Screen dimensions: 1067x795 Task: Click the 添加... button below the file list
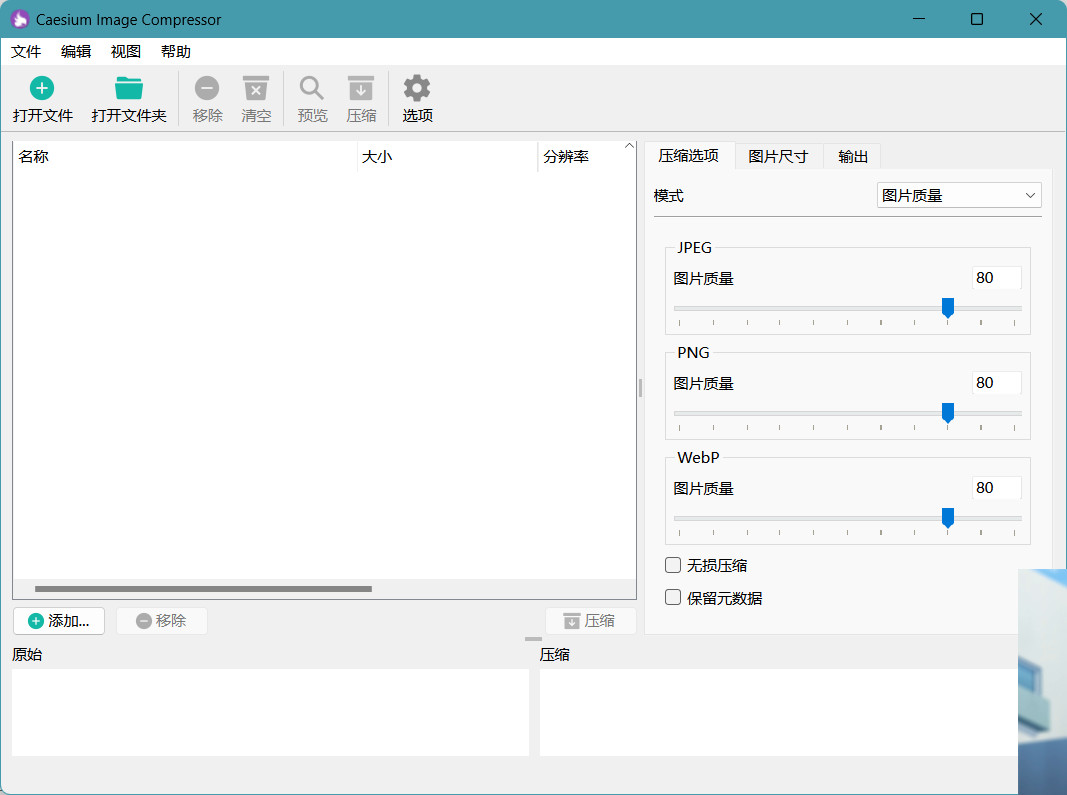click(59, 621)
